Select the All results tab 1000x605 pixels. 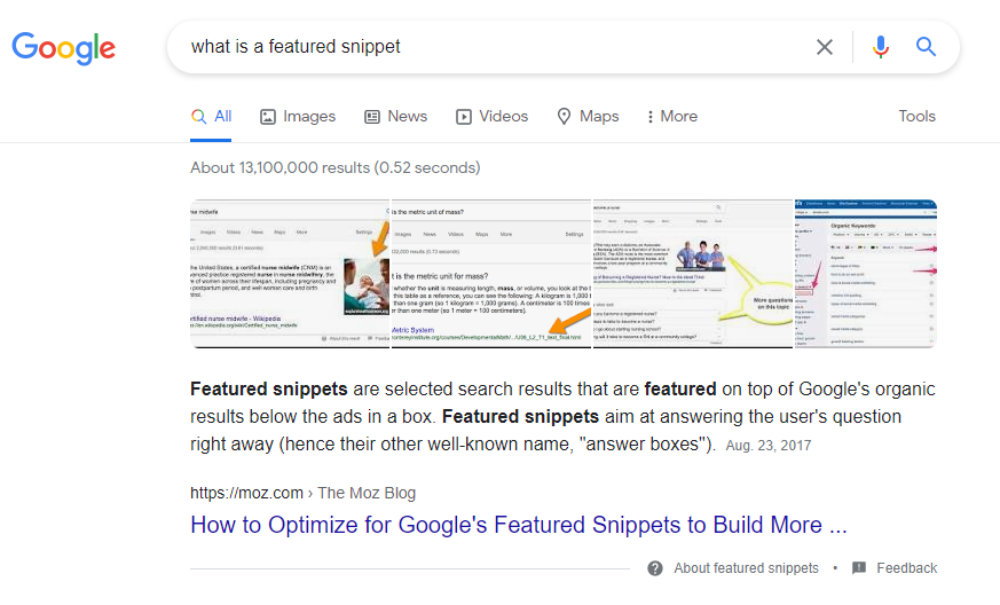211,117
